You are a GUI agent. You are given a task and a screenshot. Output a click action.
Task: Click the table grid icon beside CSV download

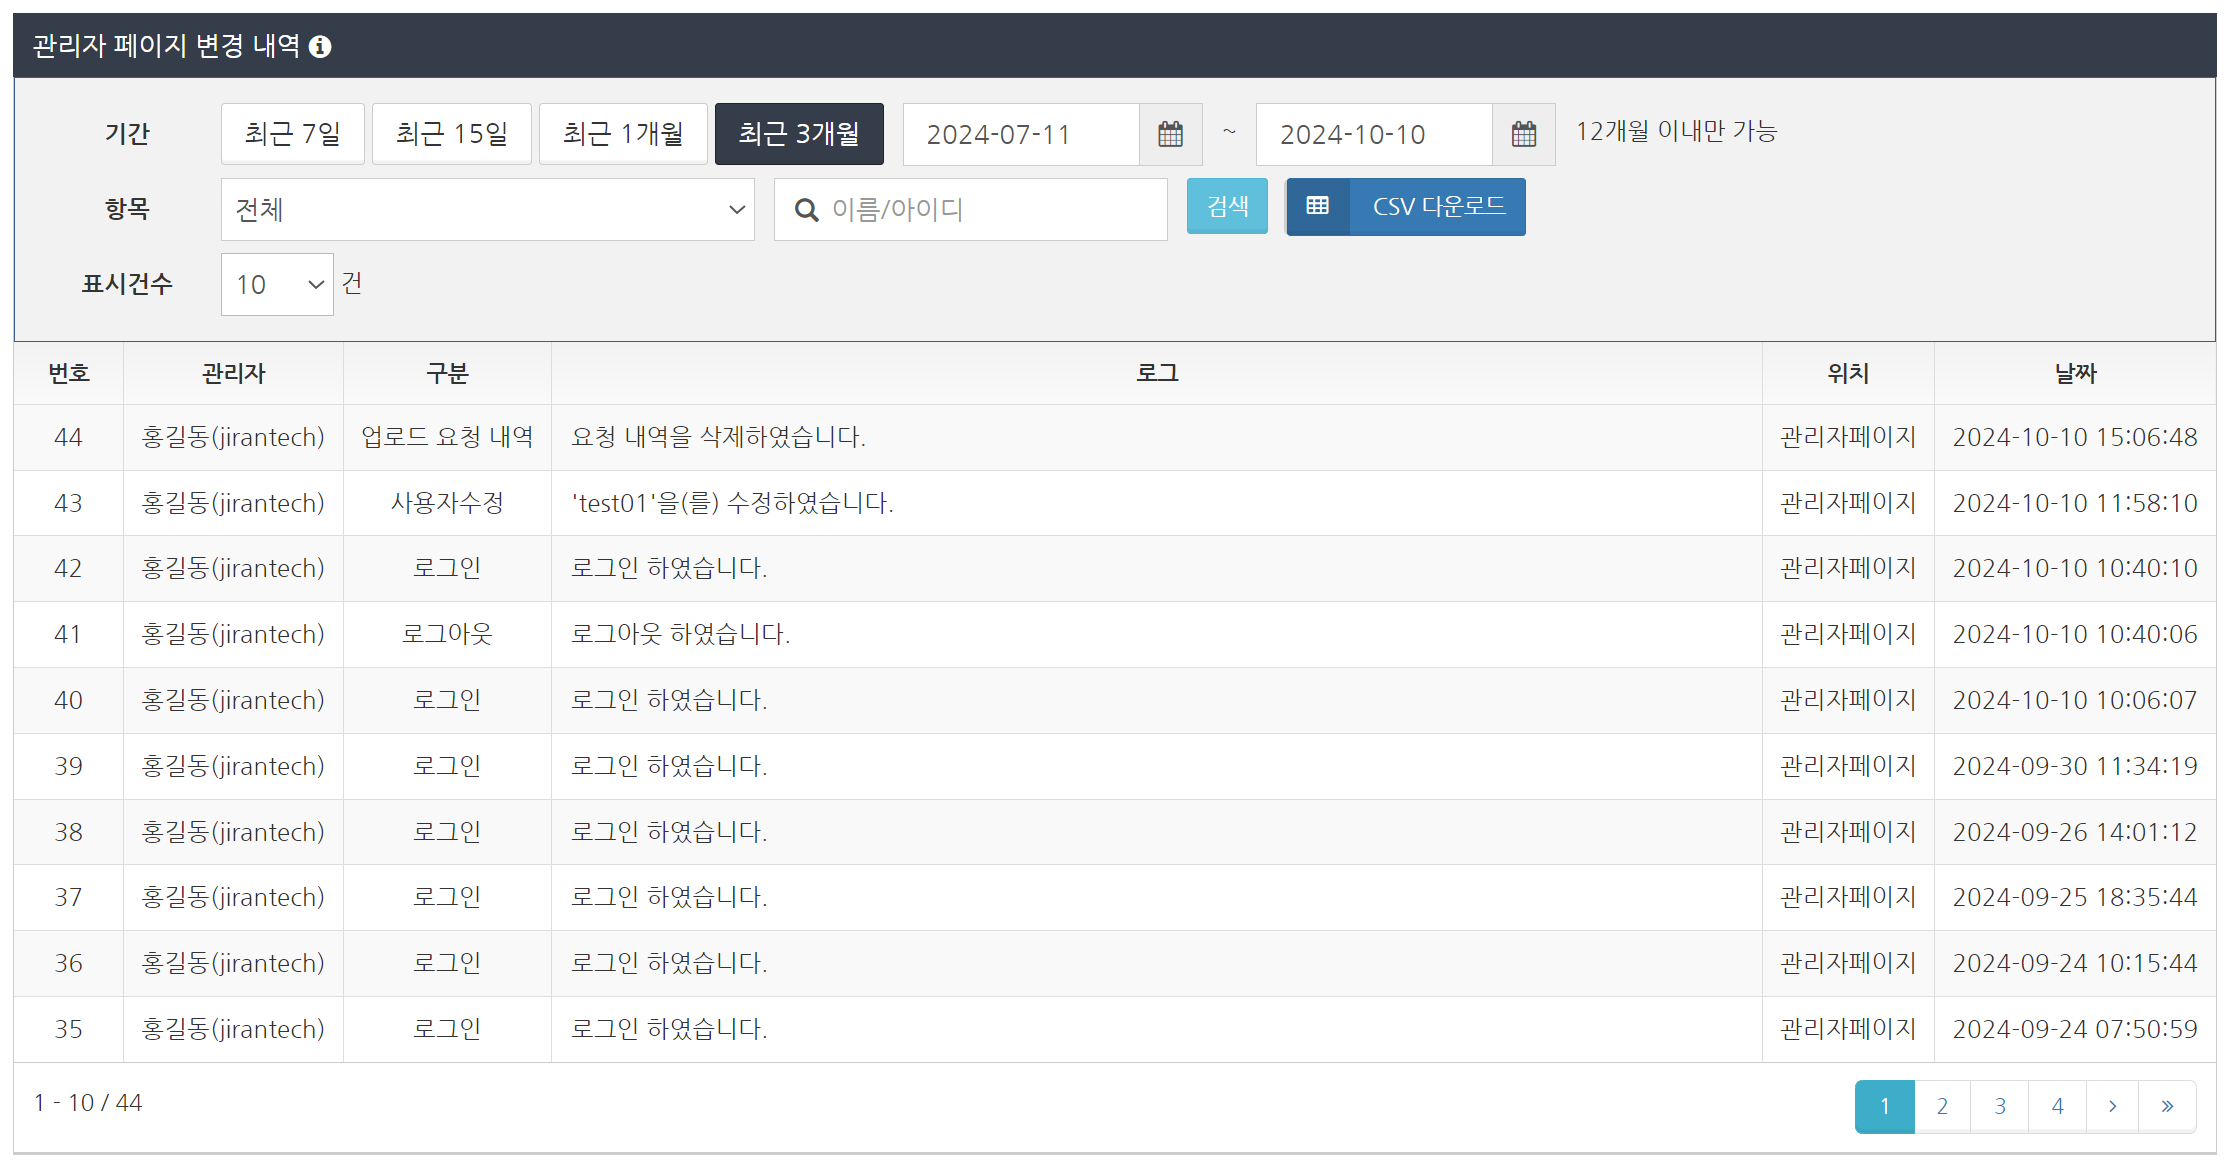tap(1318, 207)
